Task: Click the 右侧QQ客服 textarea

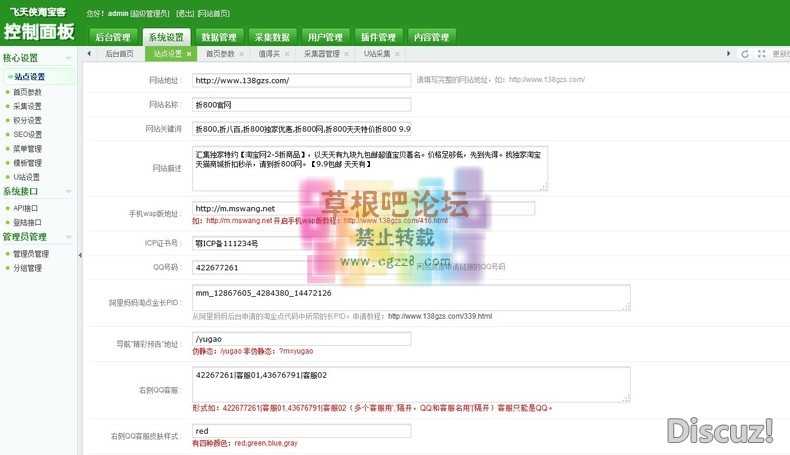Action: 411,384
